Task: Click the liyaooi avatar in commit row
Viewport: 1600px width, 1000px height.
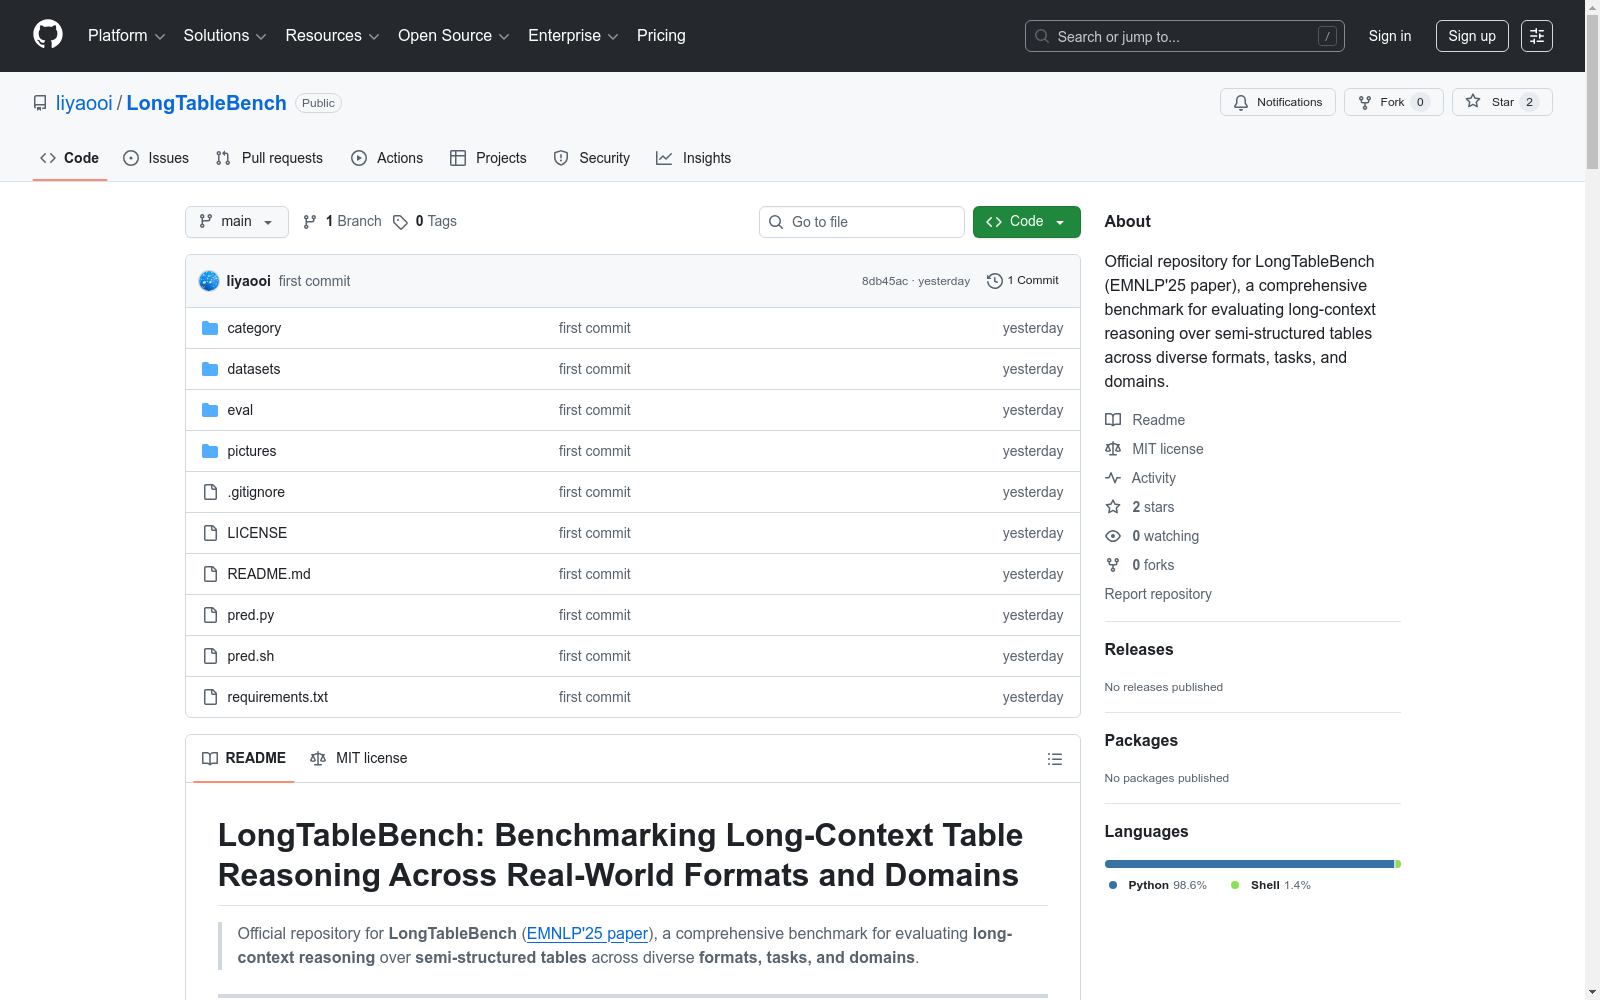Action: click(x=209, y=281)
